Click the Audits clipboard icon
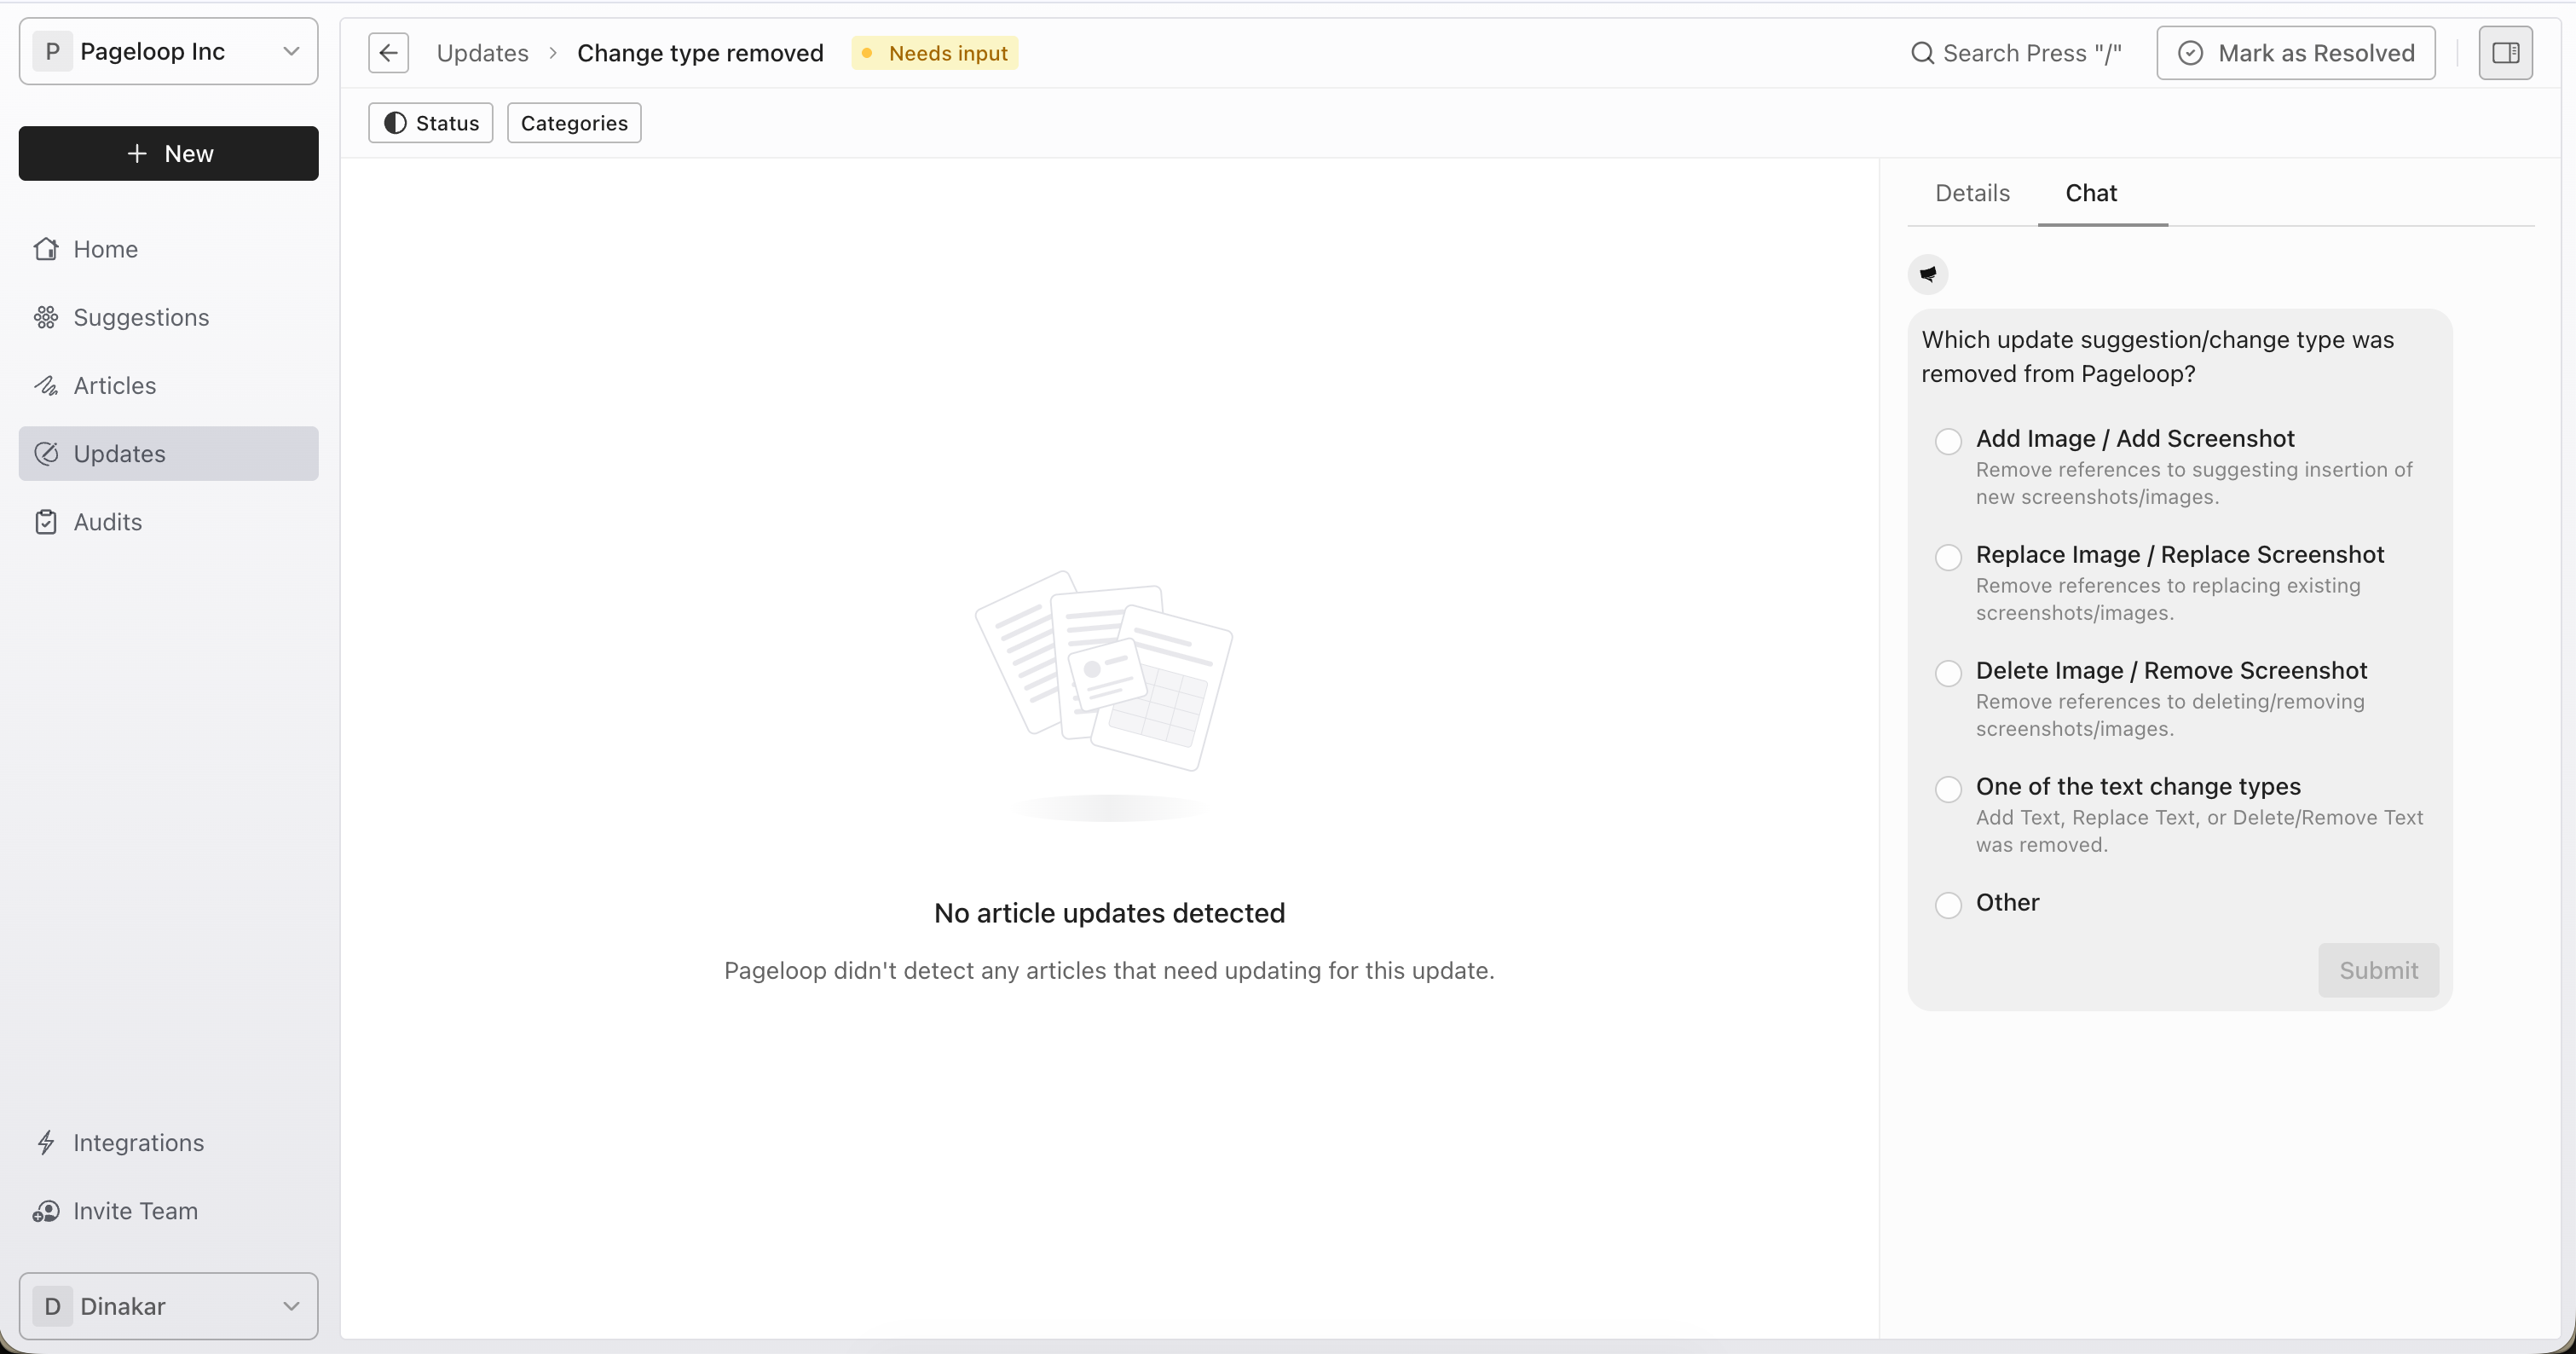The height and width of the screenshot is (1354, 2576). click(x=46, y=522)
